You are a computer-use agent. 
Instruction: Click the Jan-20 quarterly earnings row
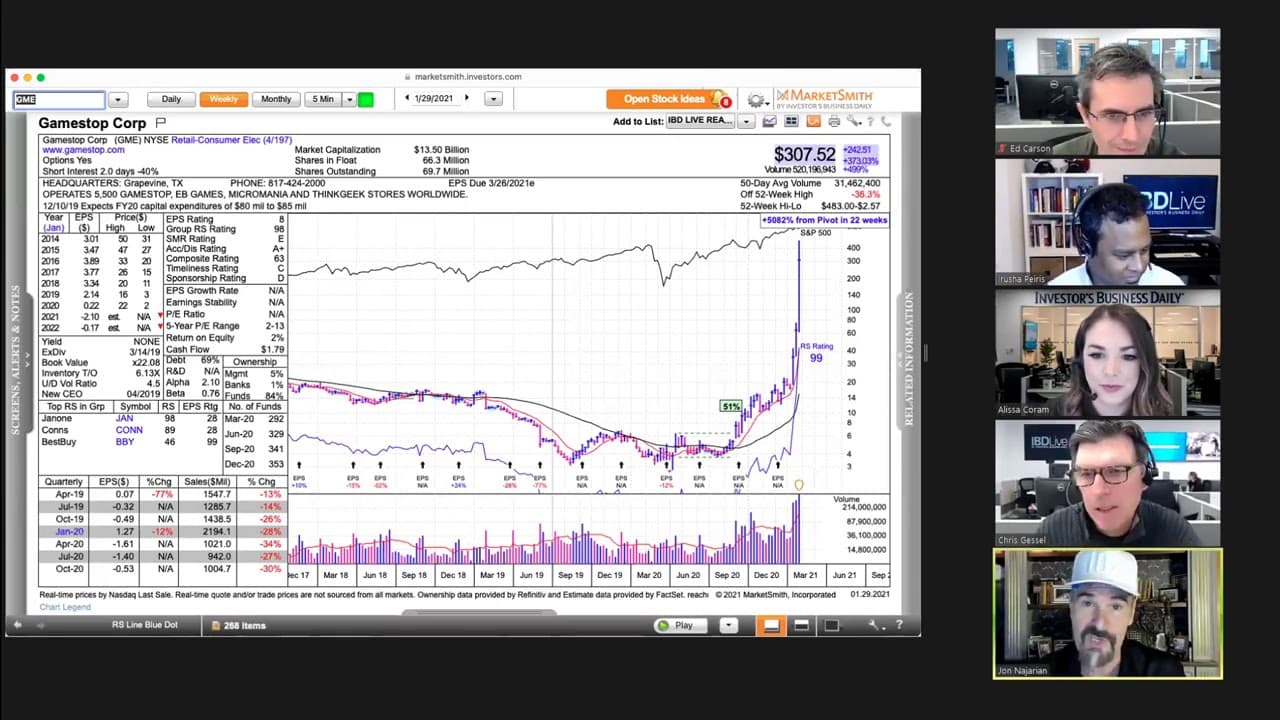click(x=162, y=532)
